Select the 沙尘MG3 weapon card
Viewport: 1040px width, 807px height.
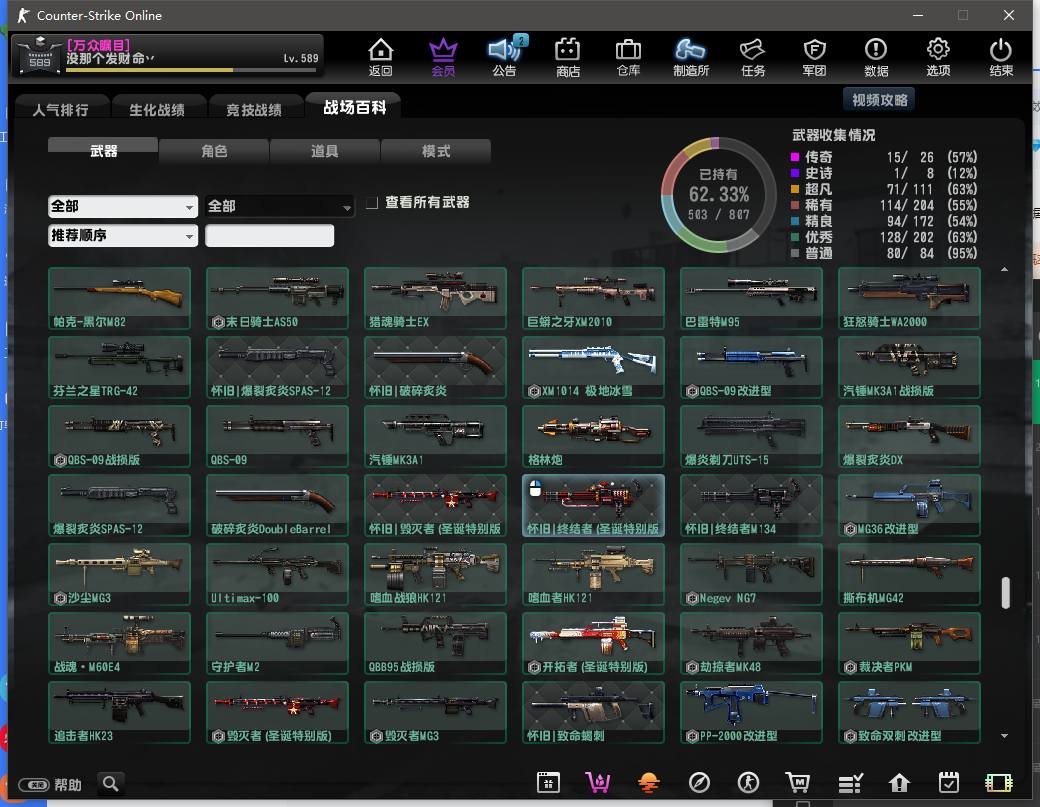[119, 574]
